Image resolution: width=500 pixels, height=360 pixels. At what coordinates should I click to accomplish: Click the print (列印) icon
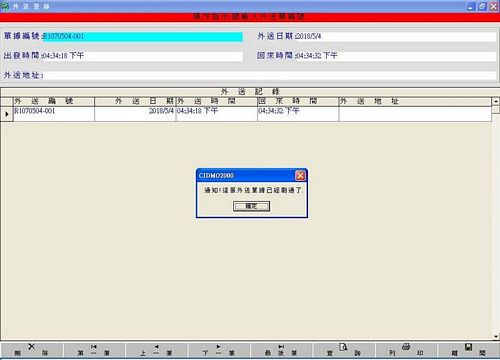(x=406, y=347)
